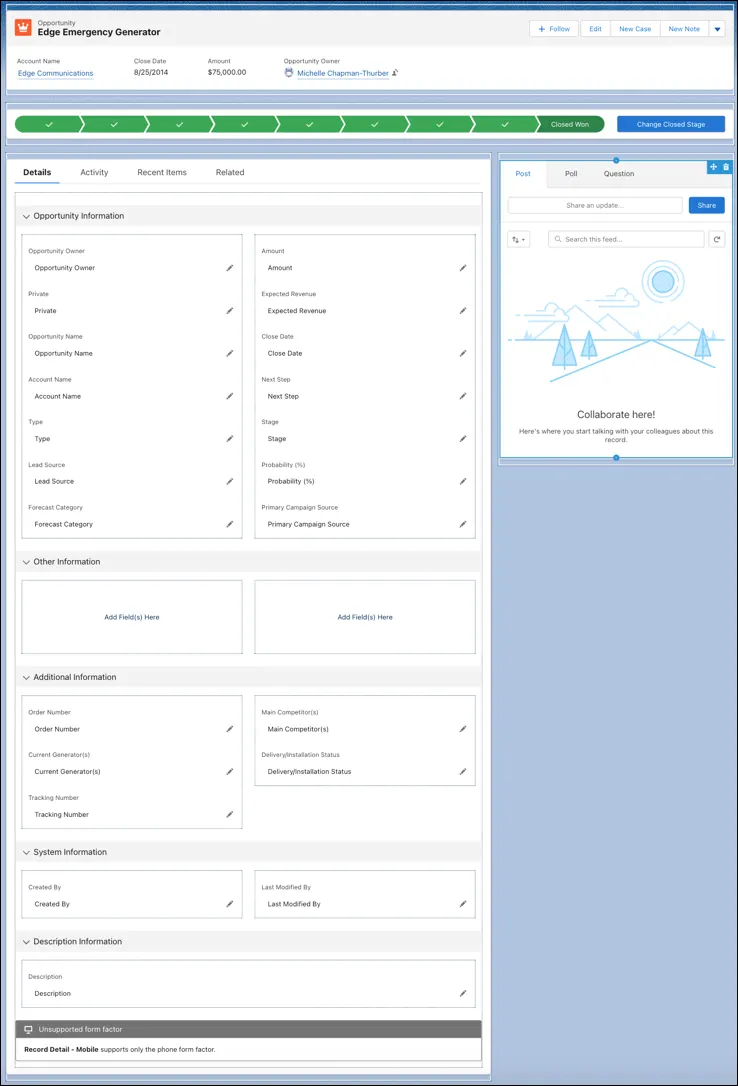Click pencil icon beside Primary Campaign Source
This screenshot has height=1086, width=738.
[x=463, y=524]
